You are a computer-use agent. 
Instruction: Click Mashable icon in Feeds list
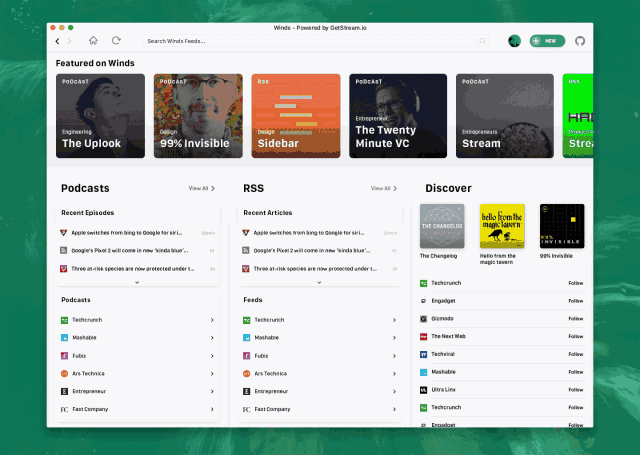click(x=247, y=338)
